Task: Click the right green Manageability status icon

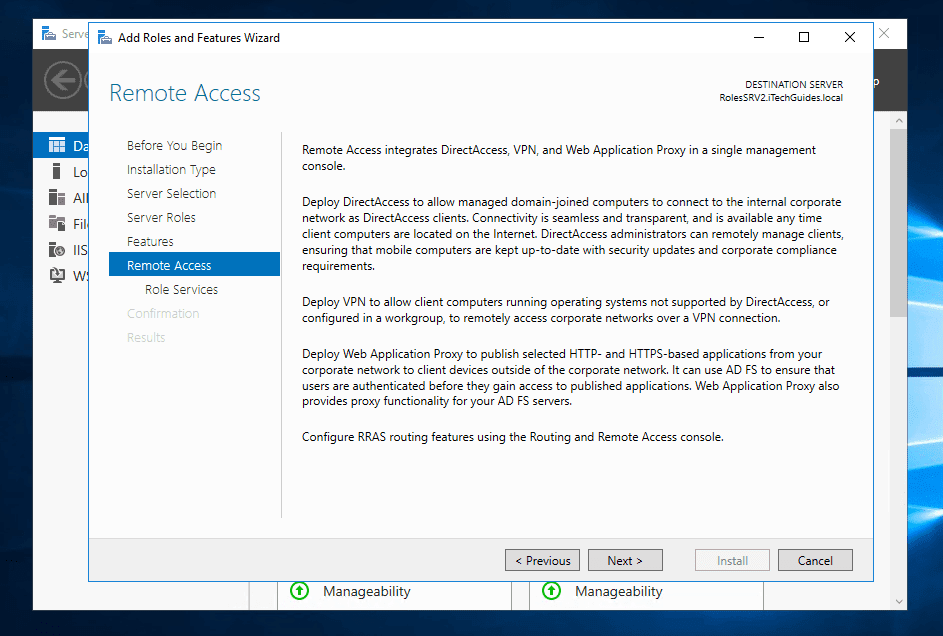Action: point(551,591)
